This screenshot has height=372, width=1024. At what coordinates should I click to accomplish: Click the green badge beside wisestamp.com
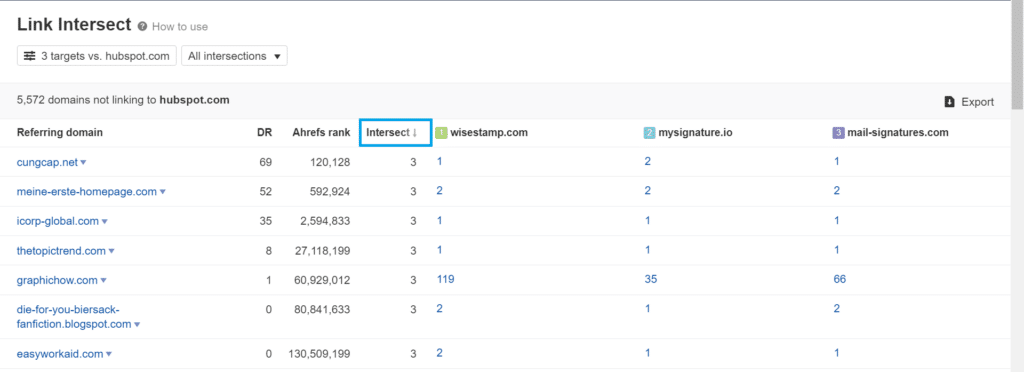click(441, 132)
